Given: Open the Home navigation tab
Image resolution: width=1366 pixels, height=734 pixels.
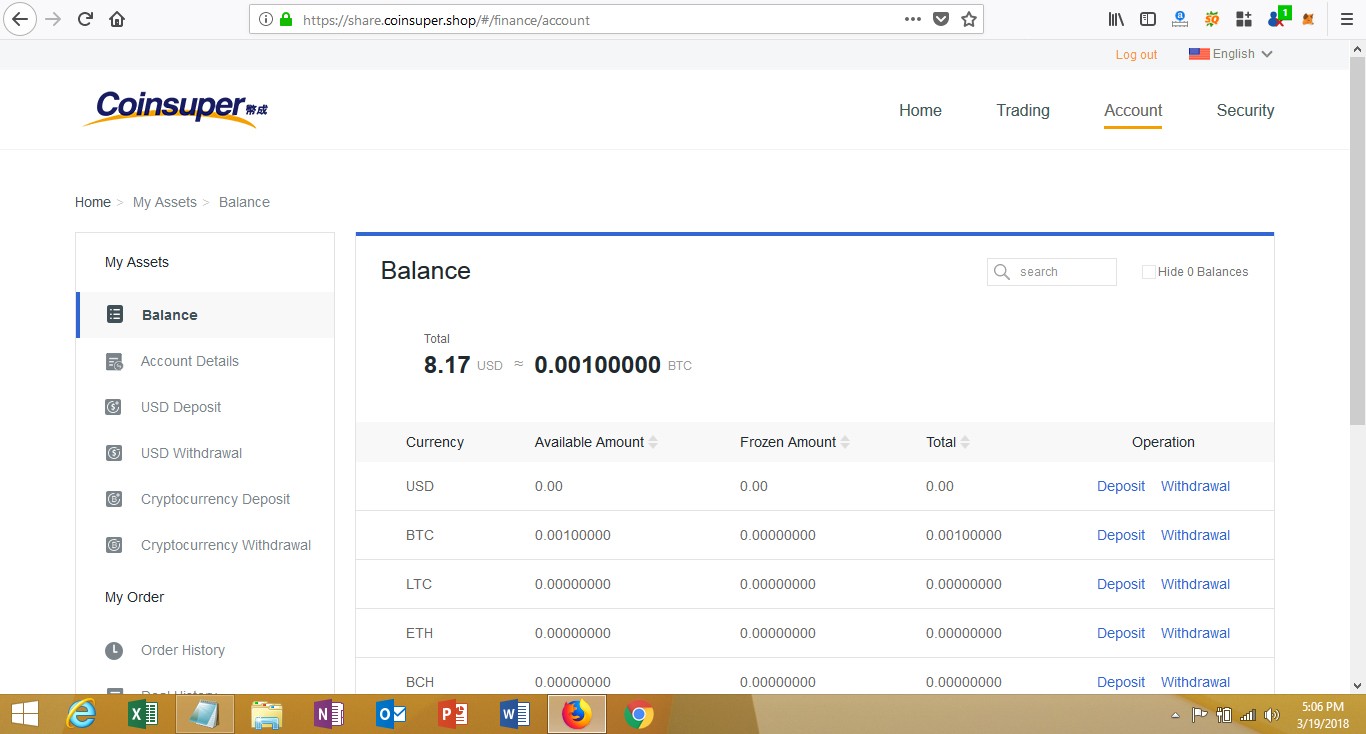Looking at the screenshot, I should tap(920, 110).
